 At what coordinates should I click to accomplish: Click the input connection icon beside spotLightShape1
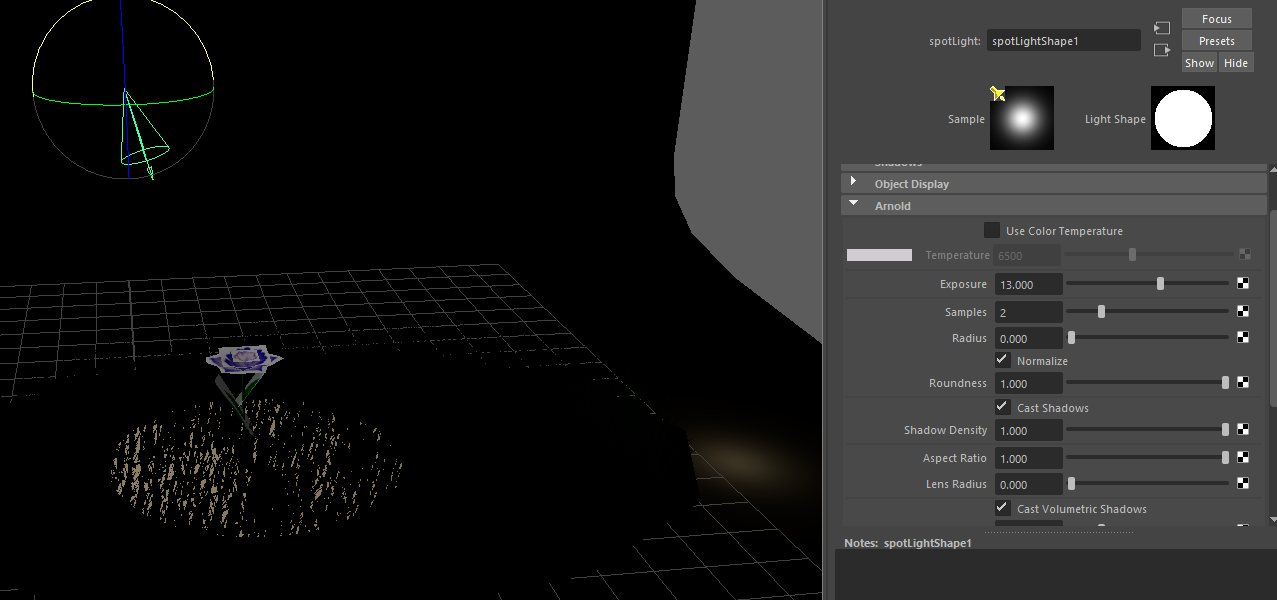(1162, 28)
